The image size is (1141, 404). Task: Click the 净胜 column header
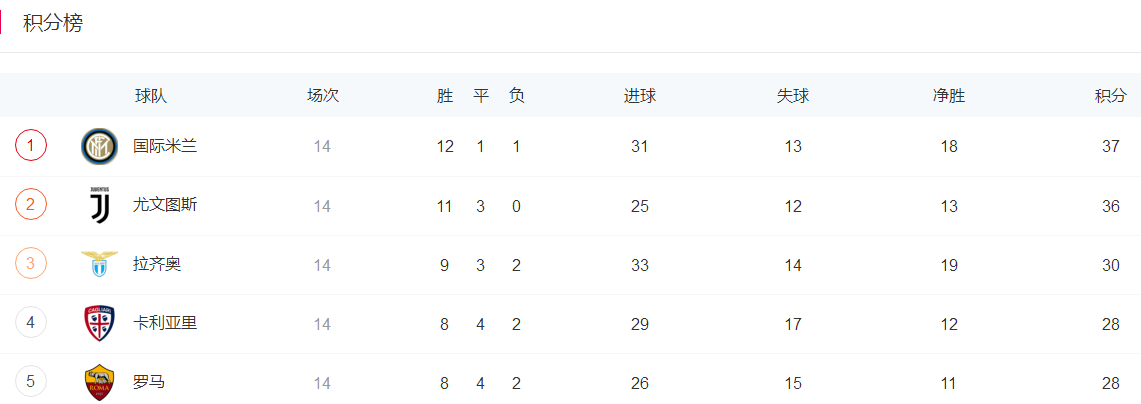[949, 96]
